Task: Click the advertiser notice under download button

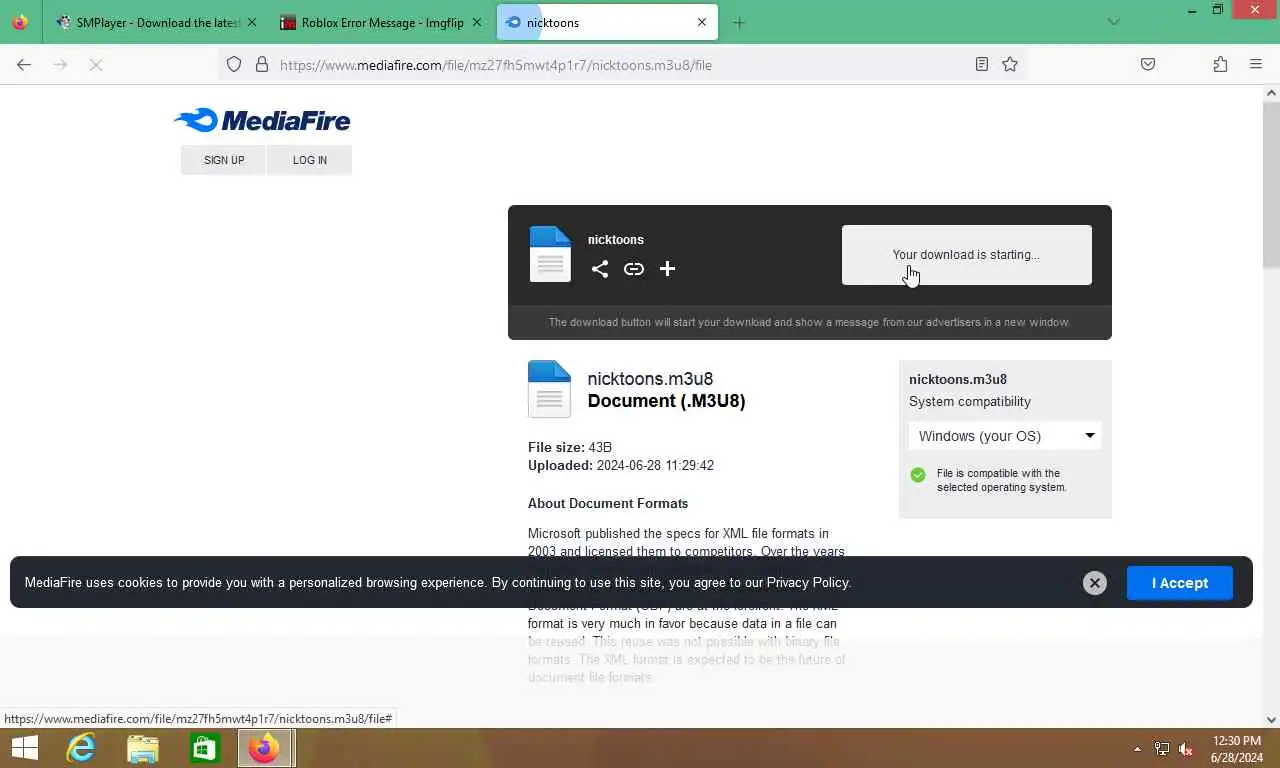Action: 809,322
